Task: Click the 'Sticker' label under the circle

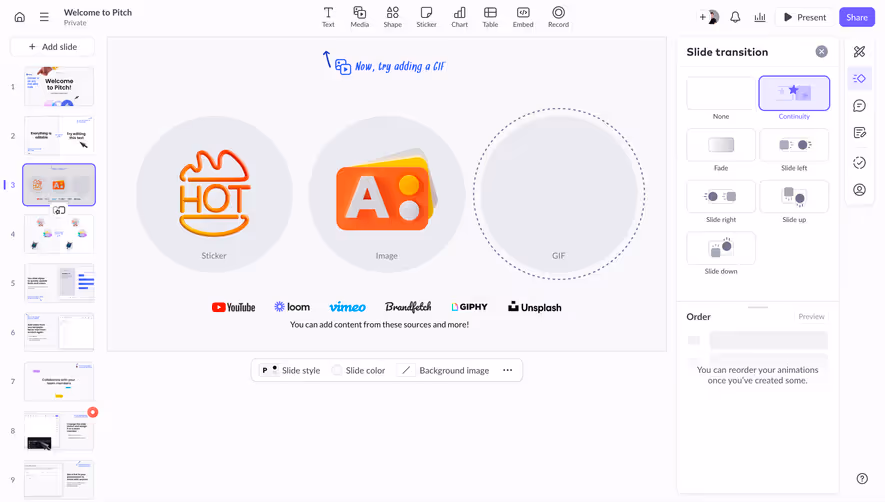Action: coord(214,256)
